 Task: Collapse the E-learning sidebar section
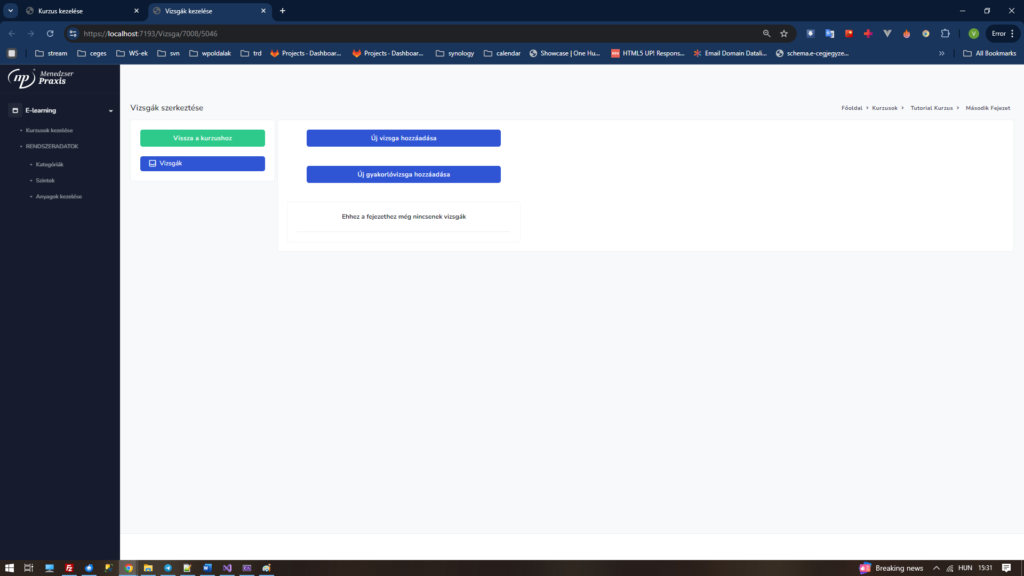pyautogui.click(x=110, y=110)
